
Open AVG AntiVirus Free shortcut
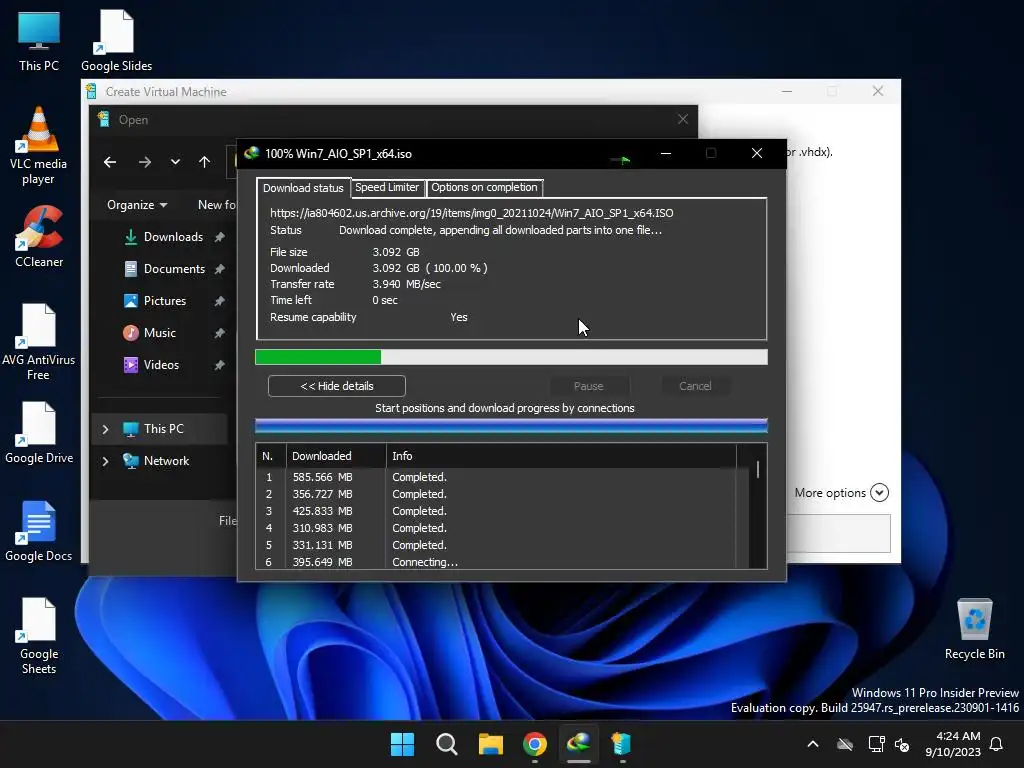(39, 342)
